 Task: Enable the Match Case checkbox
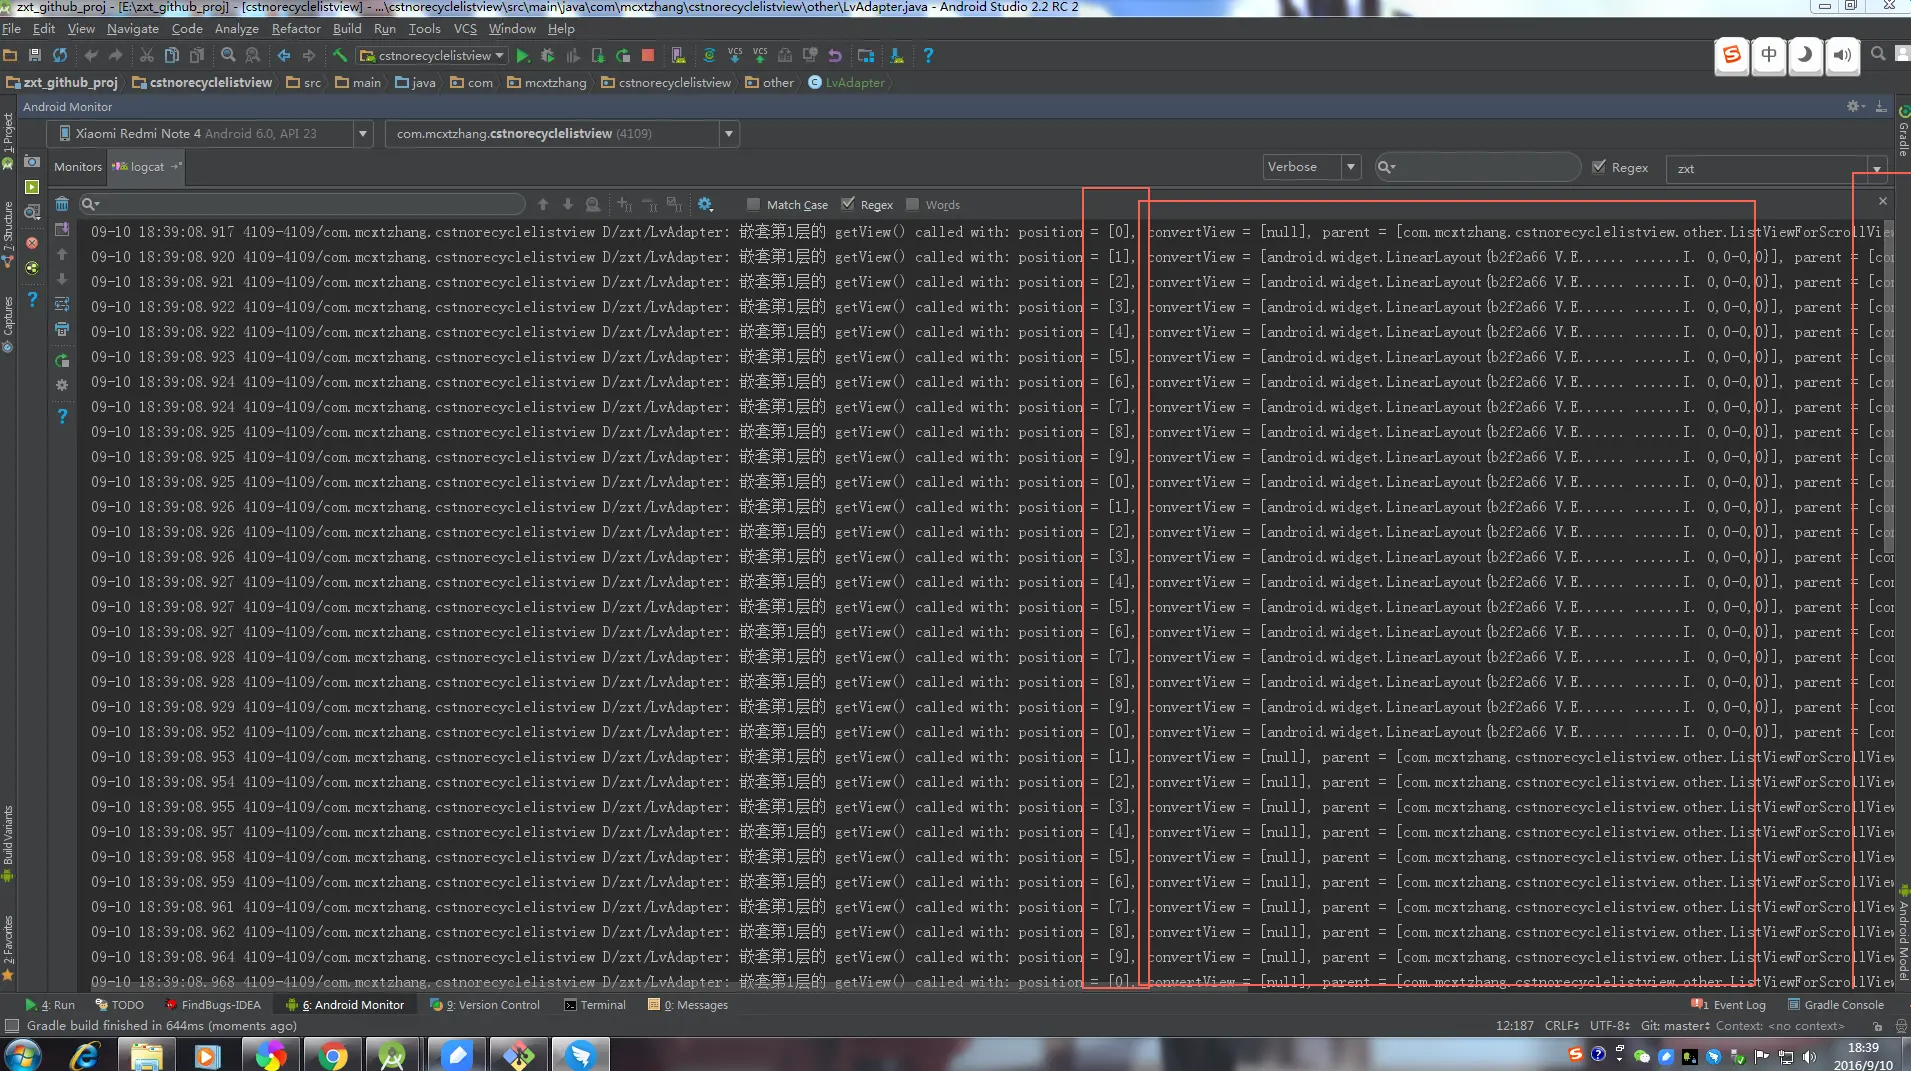pyautogui.click(x=753, y=204)
